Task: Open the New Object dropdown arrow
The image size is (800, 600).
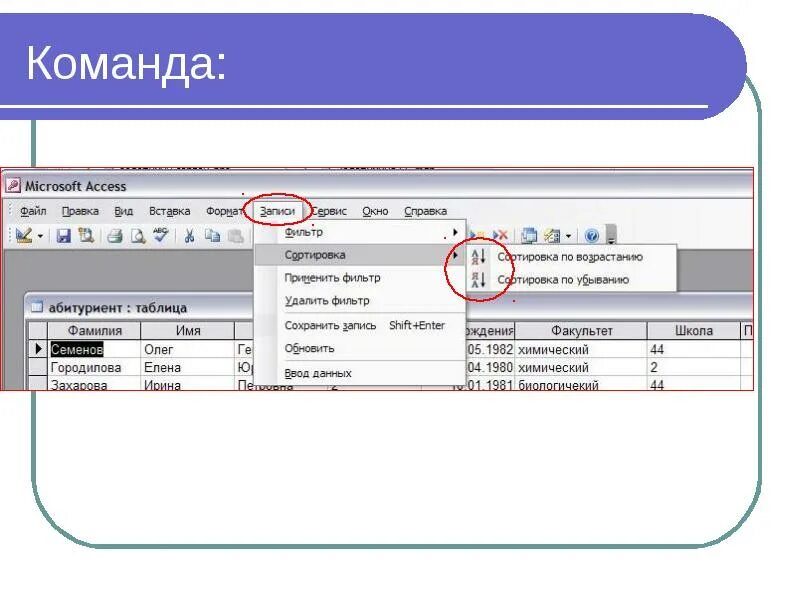Action: (568, 236)
